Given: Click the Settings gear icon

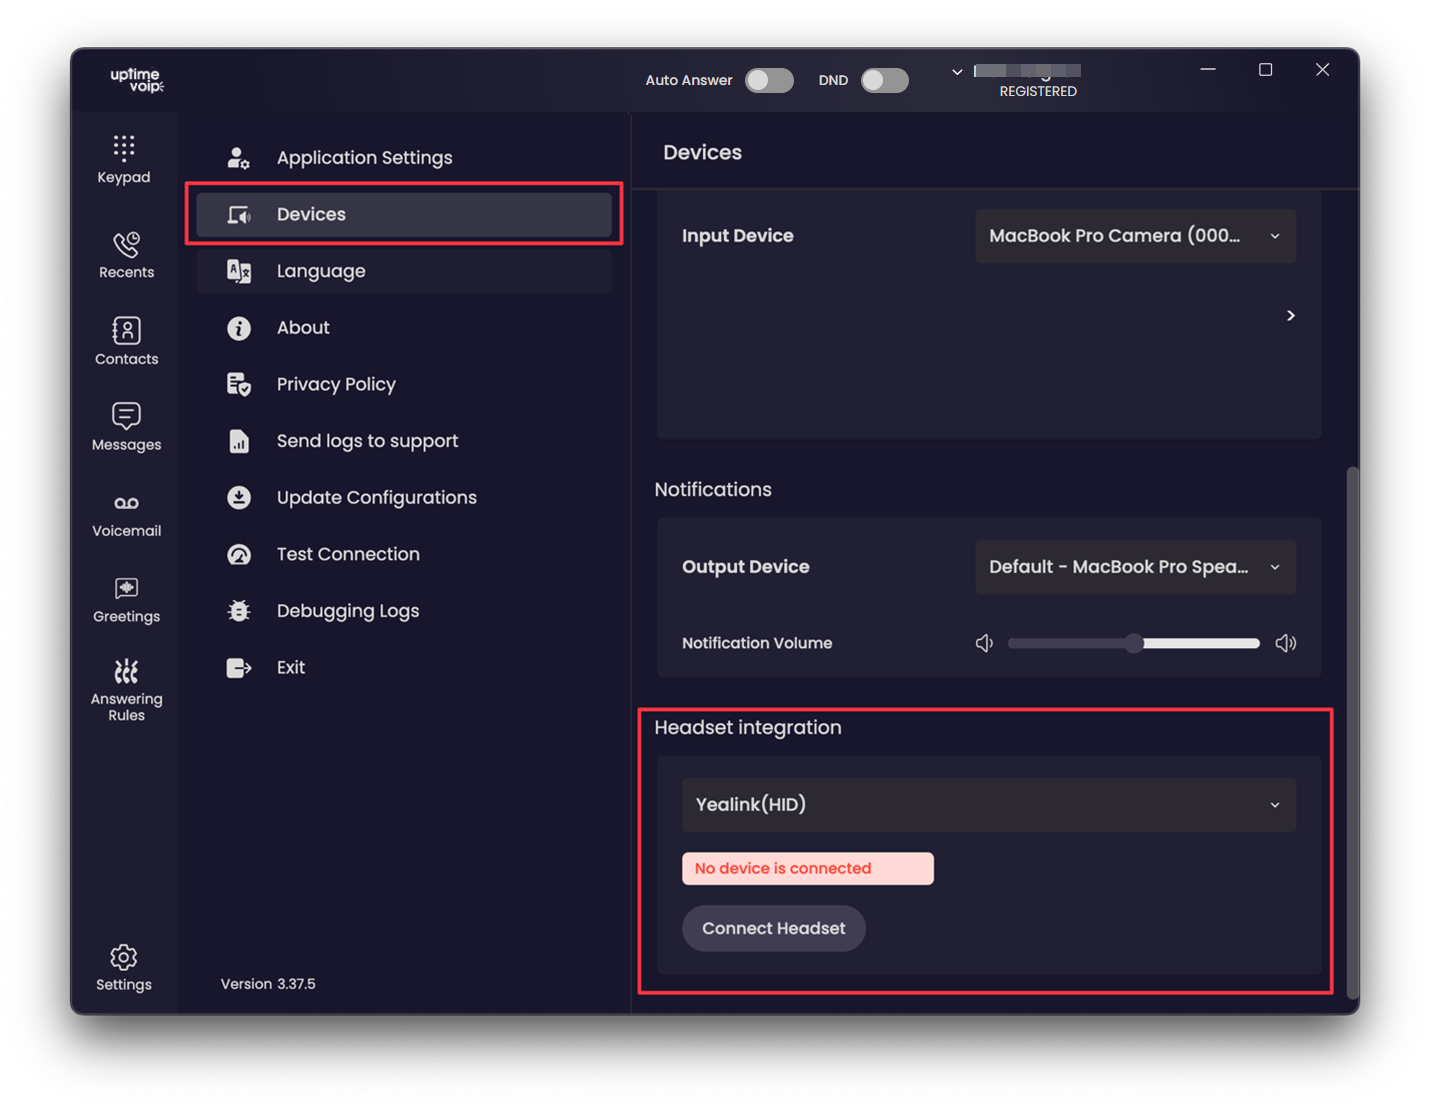Looking at the screenshot, I should tap(124, 958).
